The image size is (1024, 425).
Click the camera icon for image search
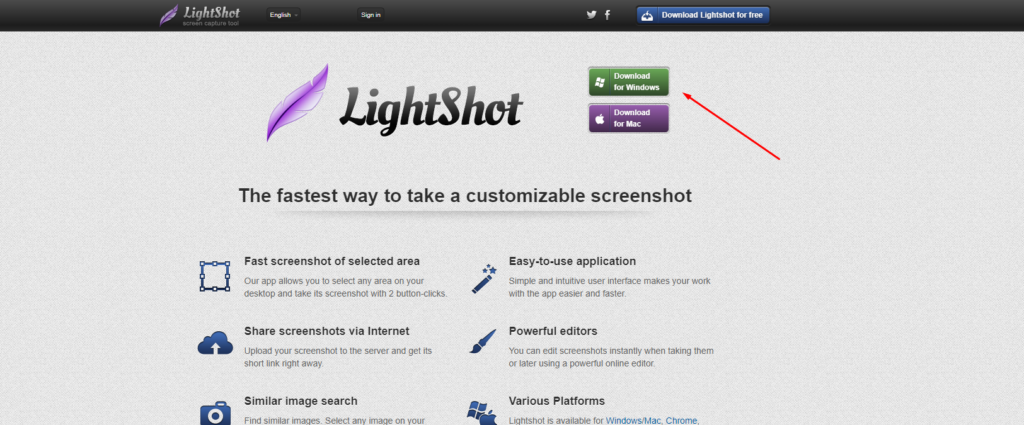tap(215, 413)
